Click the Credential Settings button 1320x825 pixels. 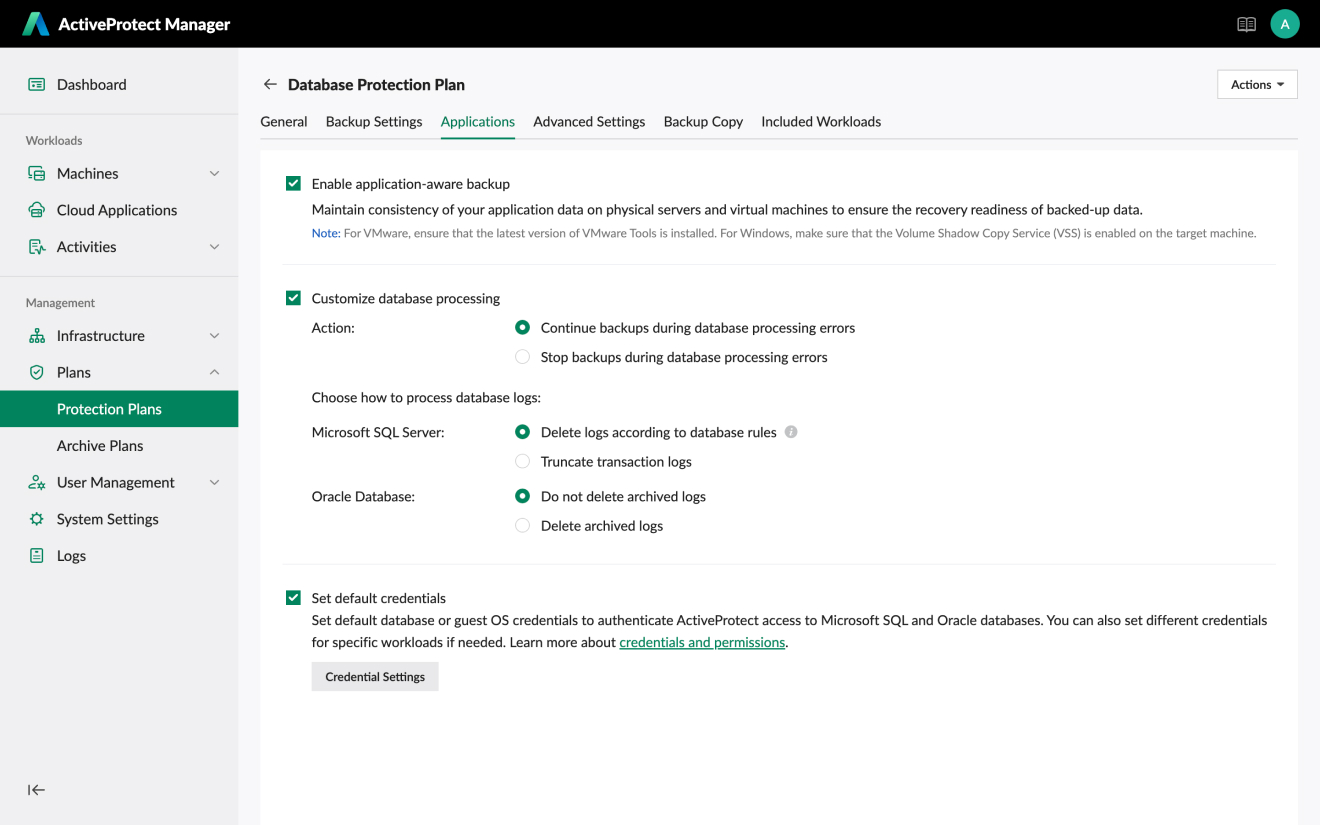point(375,677)
